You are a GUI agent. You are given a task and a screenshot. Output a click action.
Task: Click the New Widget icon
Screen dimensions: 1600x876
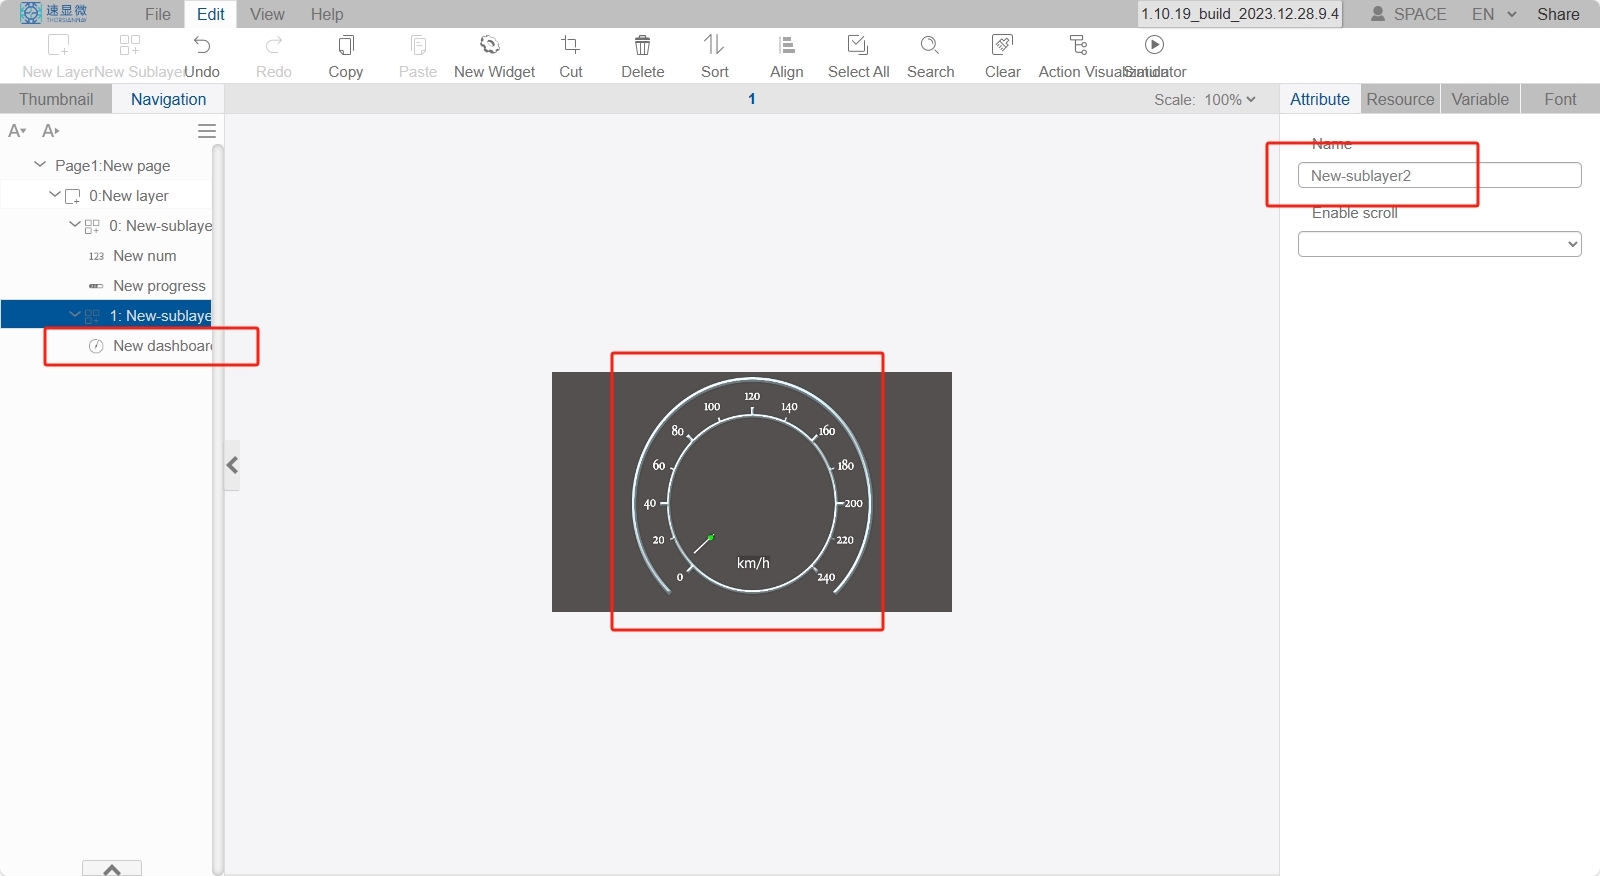pos(490,45)
